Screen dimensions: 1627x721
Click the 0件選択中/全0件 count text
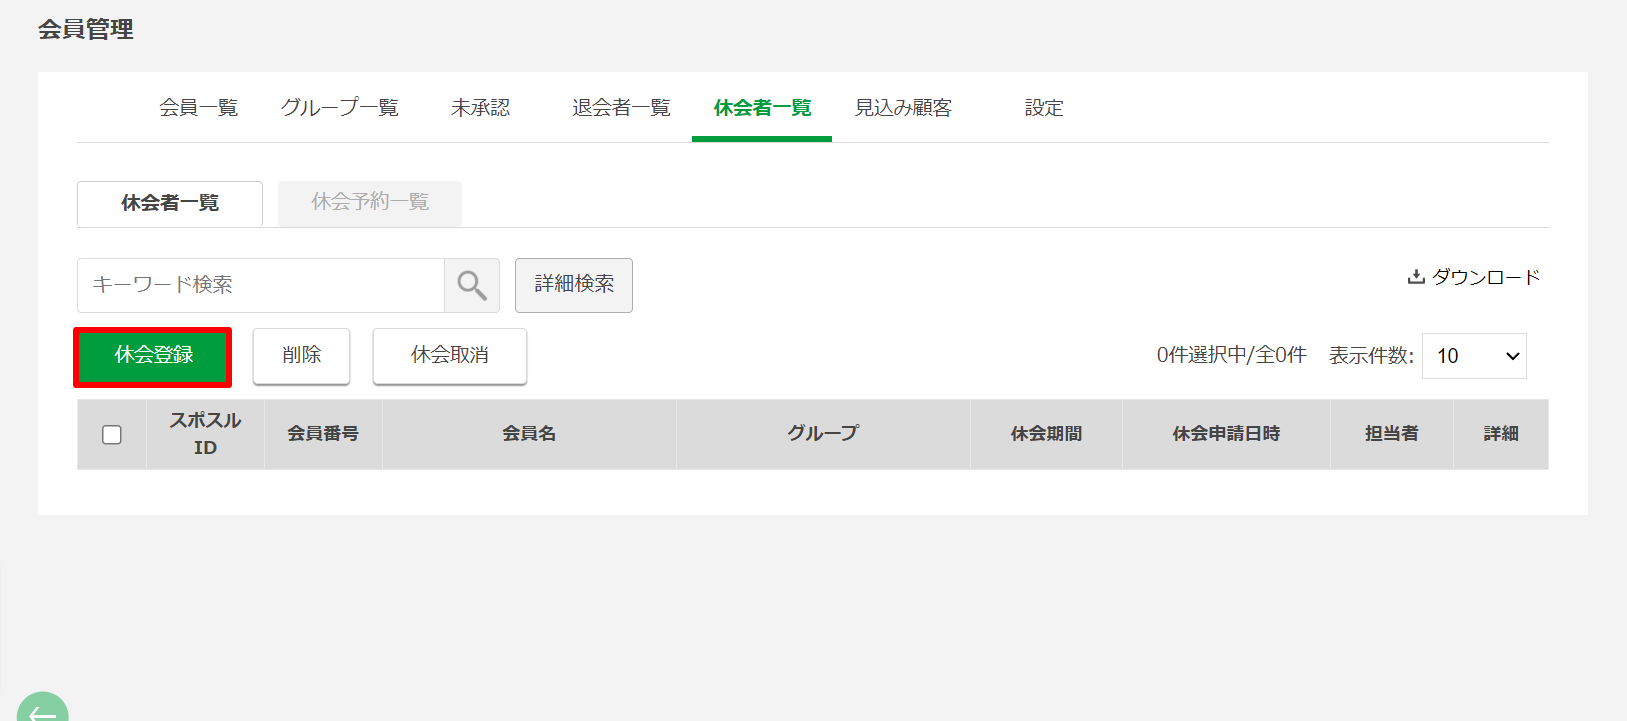(x=1231, y=356)
